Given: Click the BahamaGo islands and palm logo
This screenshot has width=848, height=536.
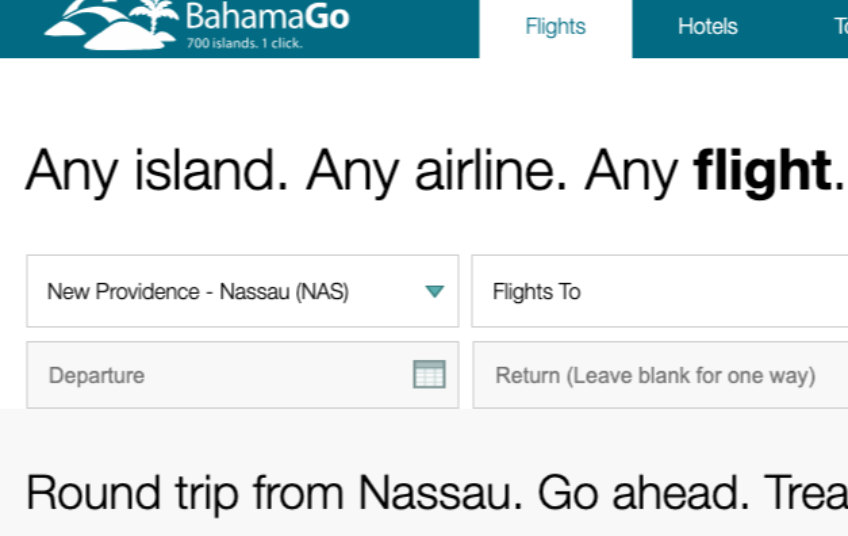Looking at the screenshot, I should pyautogui.click(x=112, y=24).
